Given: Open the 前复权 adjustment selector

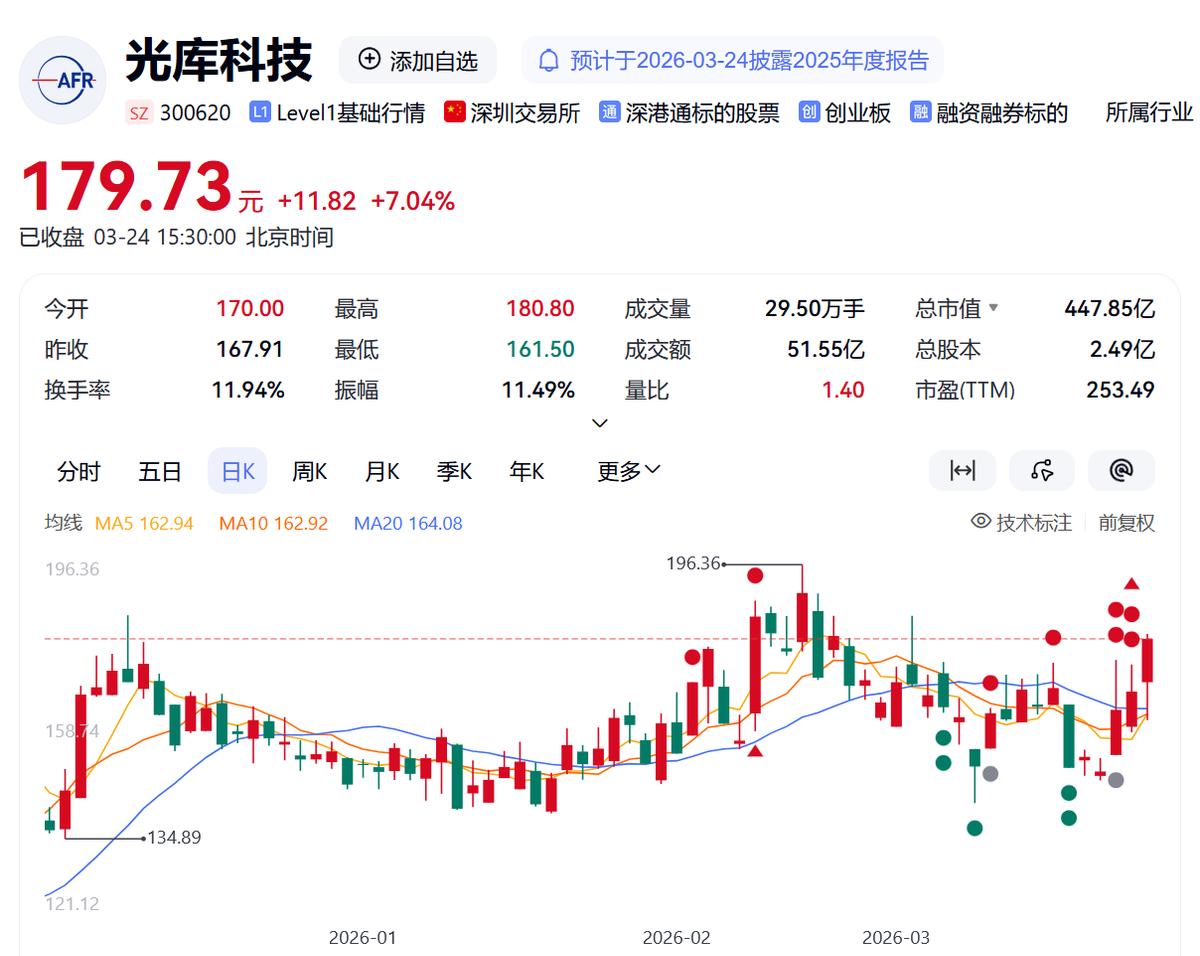Looking at the screenshot, I should click(1126, 522).
